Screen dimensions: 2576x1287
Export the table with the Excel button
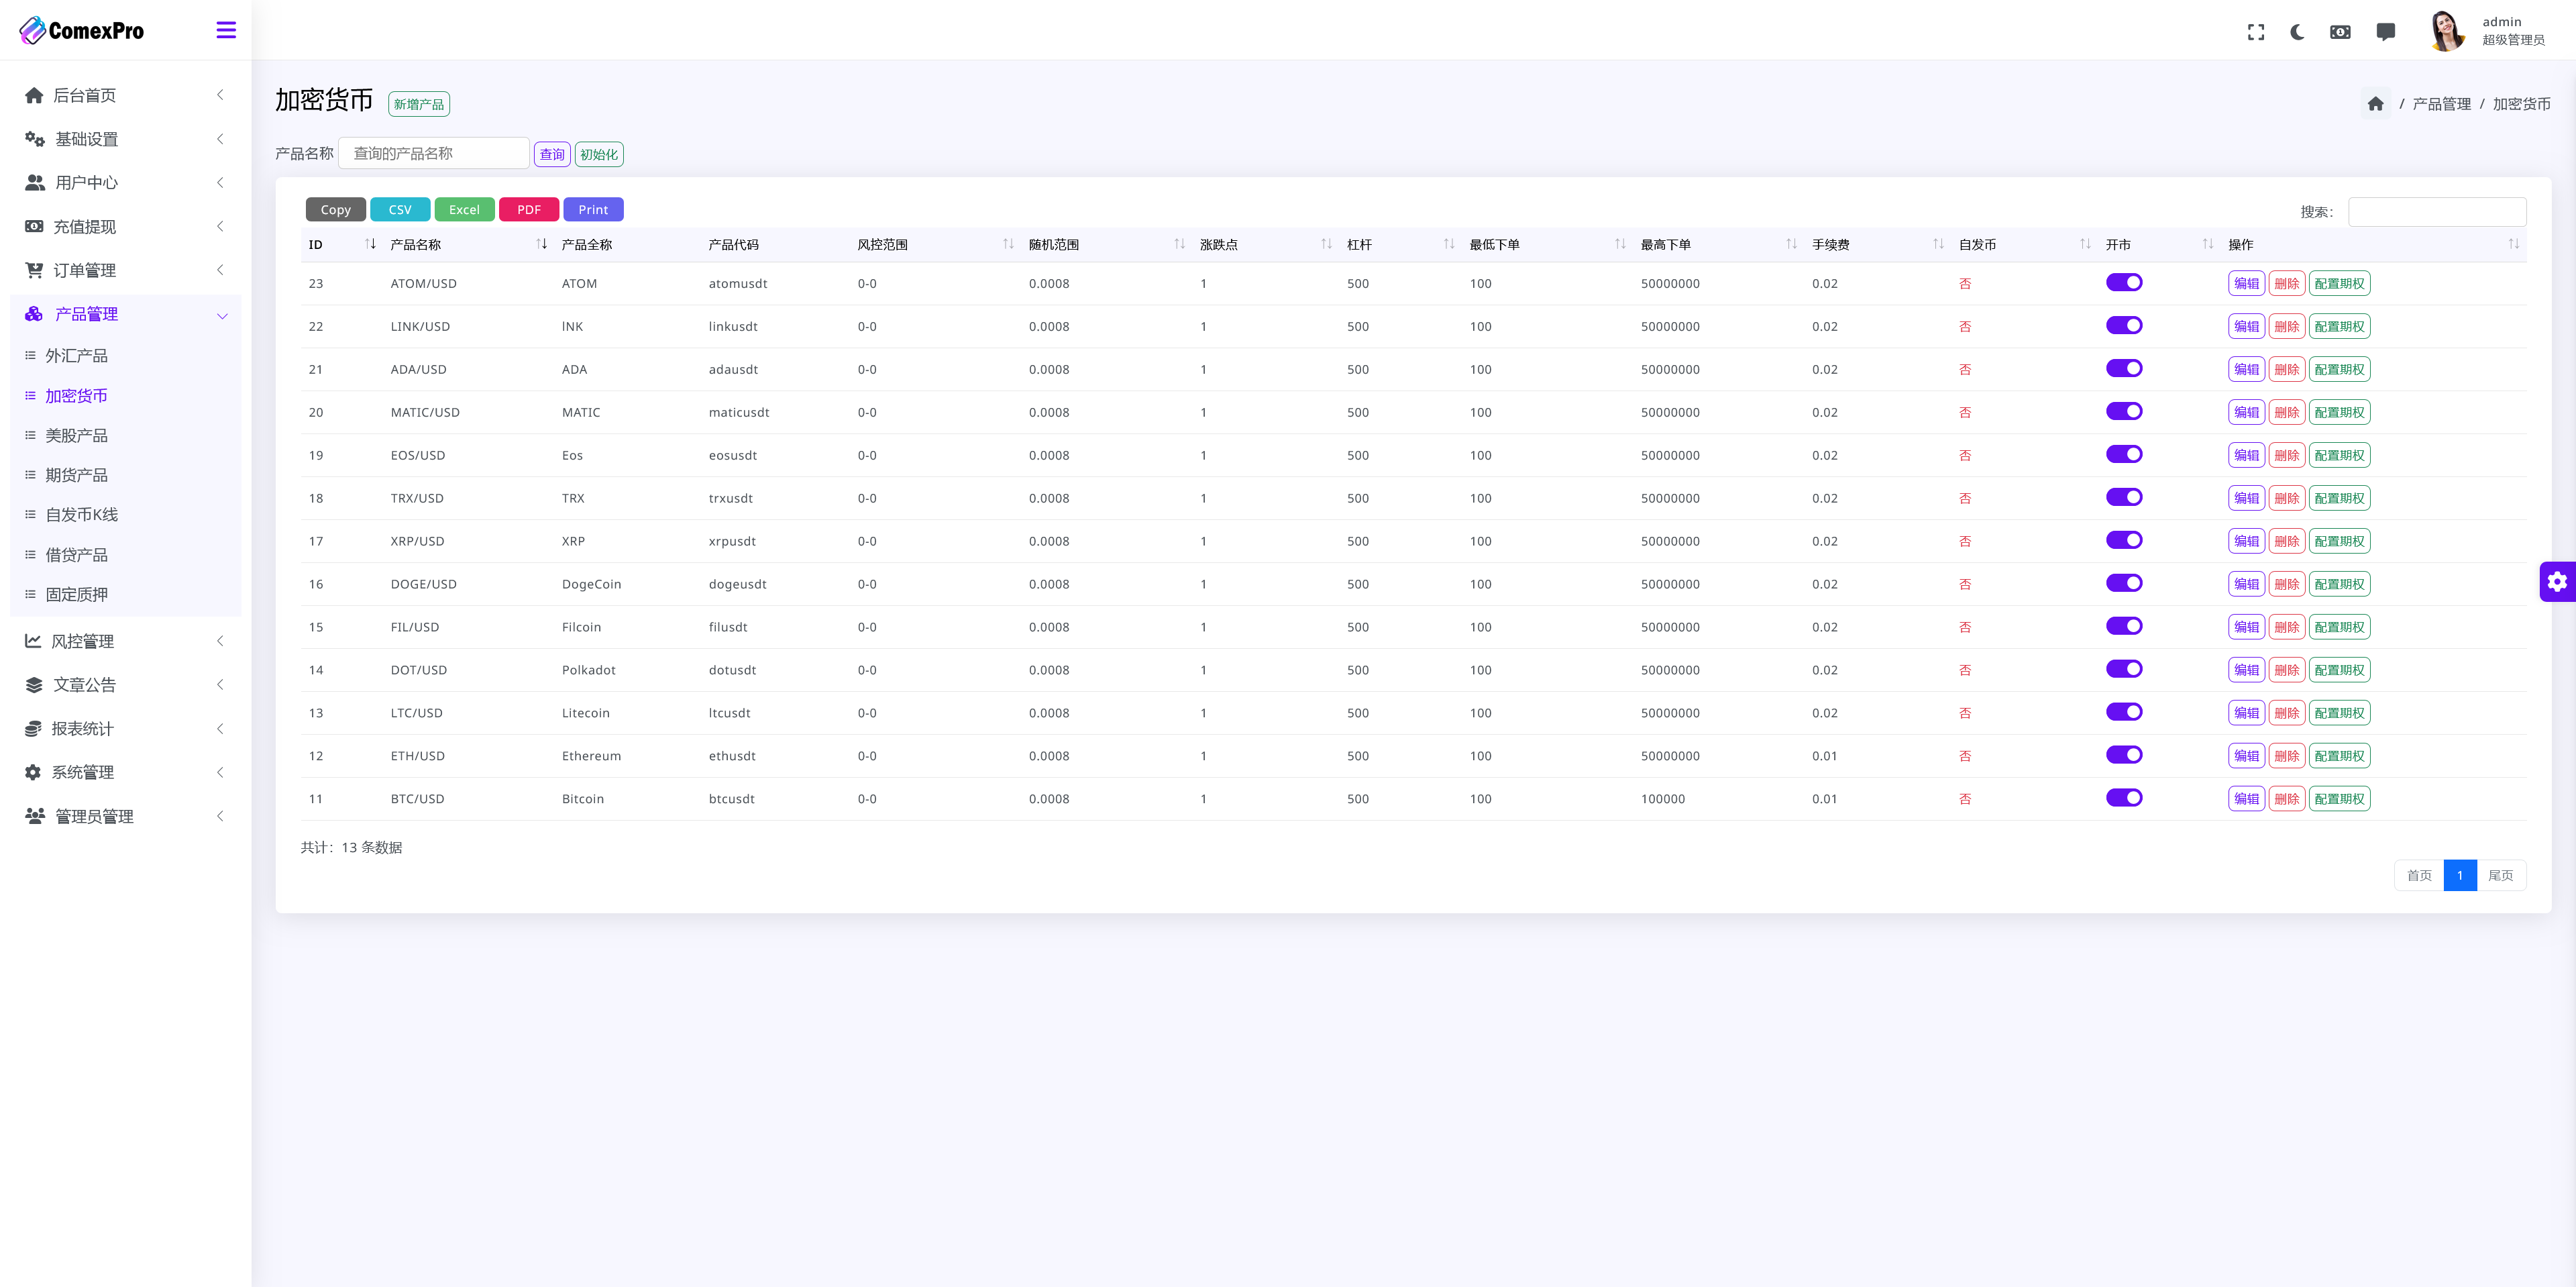pyautogui.click(x=464, y=210)
